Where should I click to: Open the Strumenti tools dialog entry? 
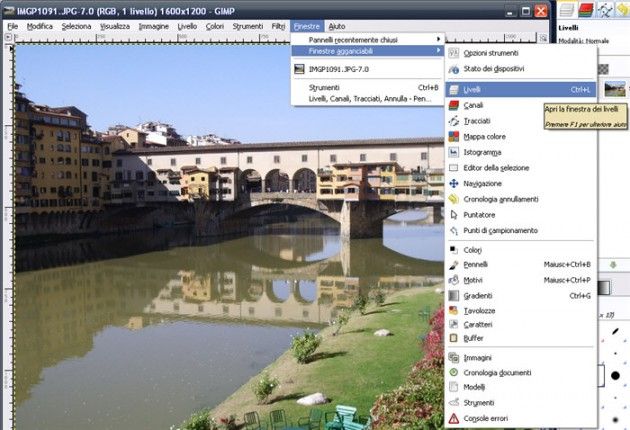521,402
